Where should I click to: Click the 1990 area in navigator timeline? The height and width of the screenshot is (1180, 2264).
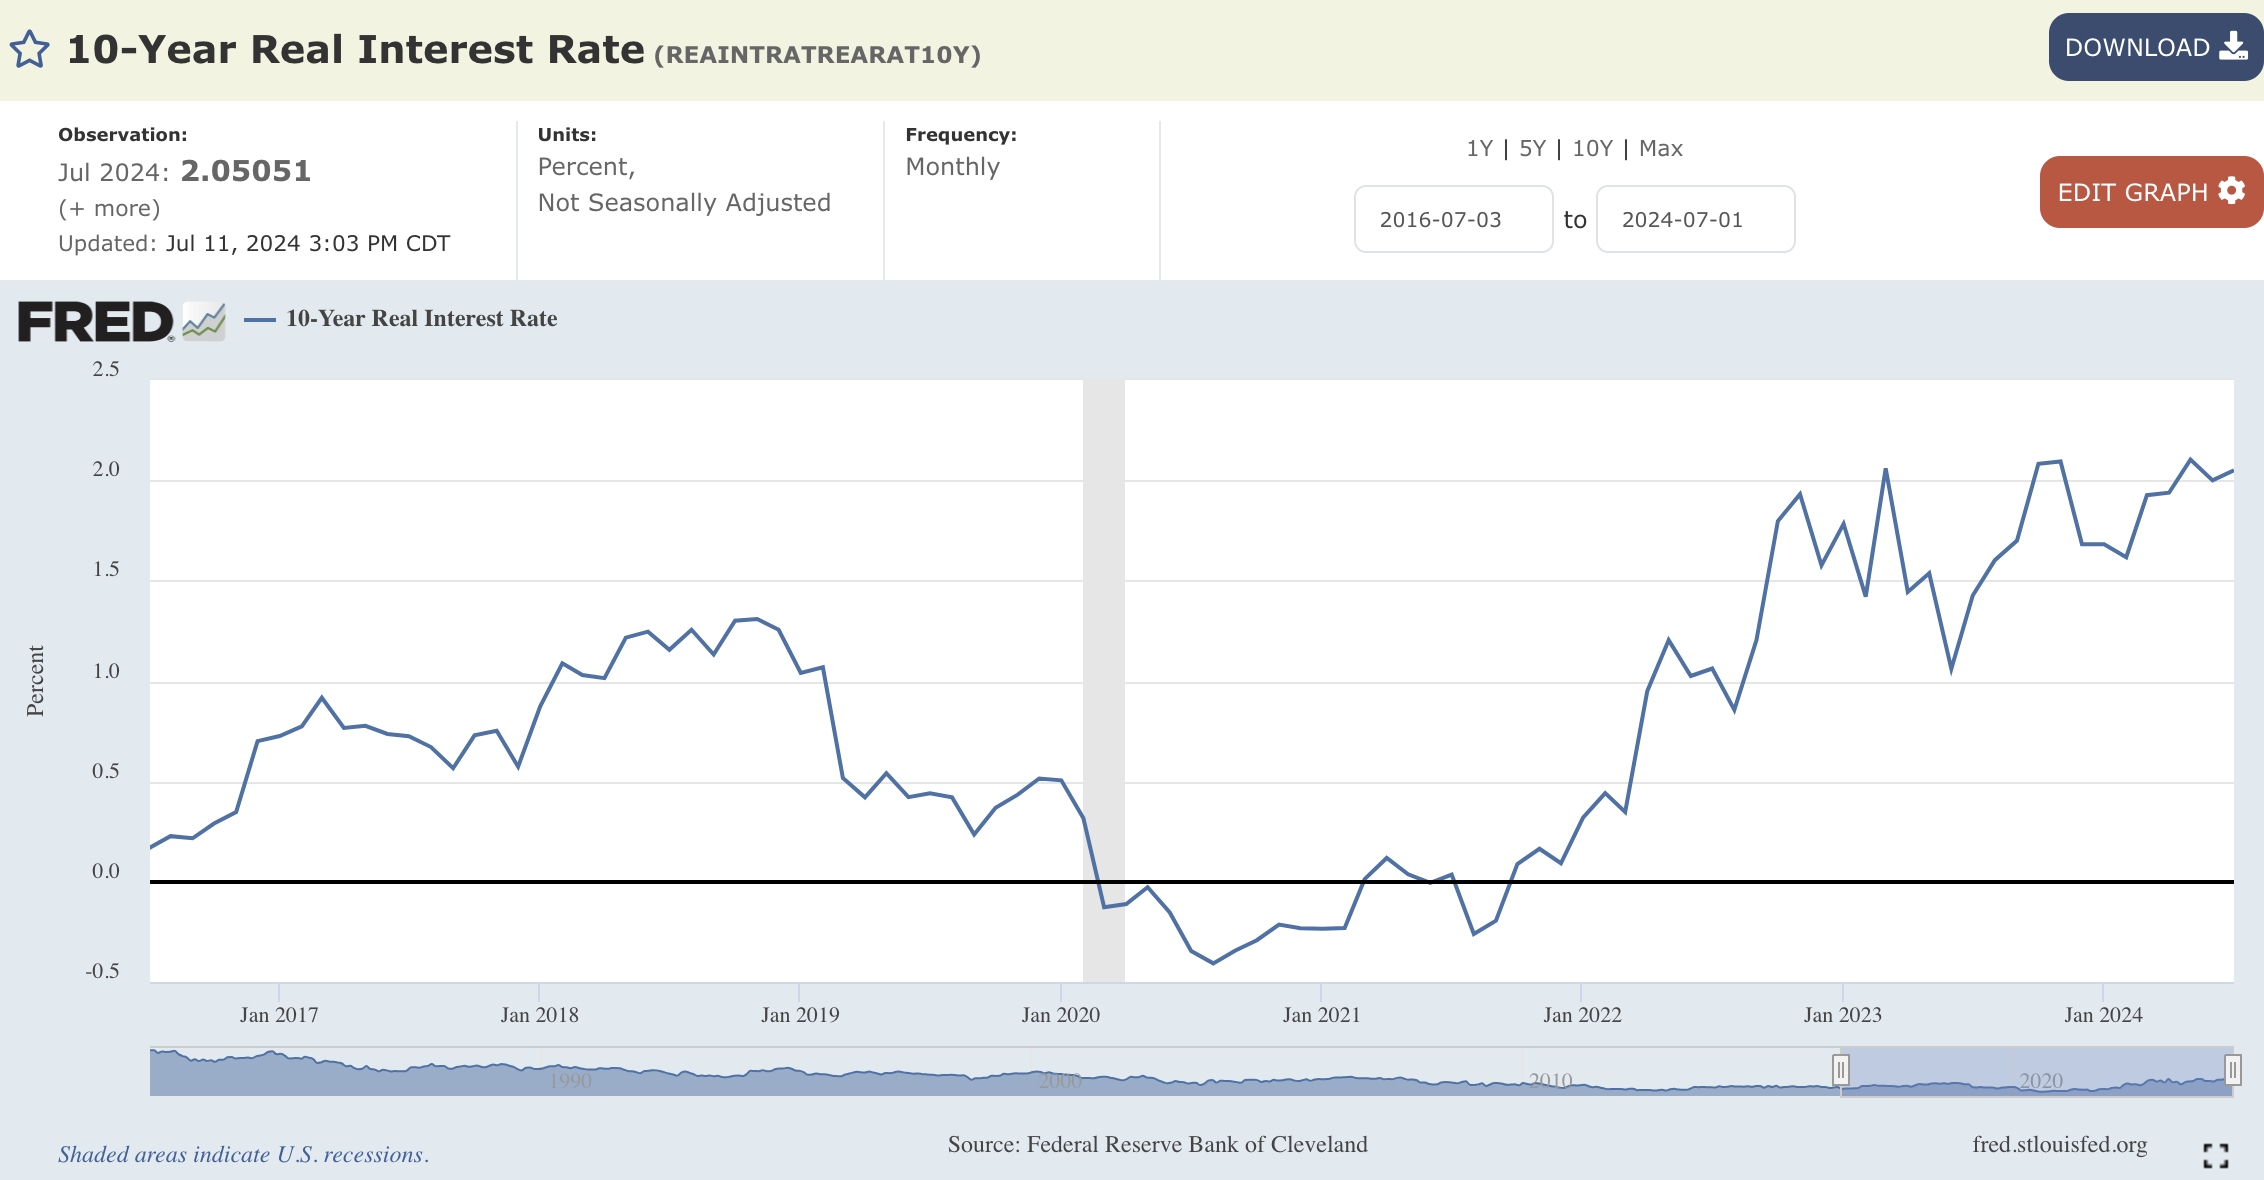(x=570, y=1078)
